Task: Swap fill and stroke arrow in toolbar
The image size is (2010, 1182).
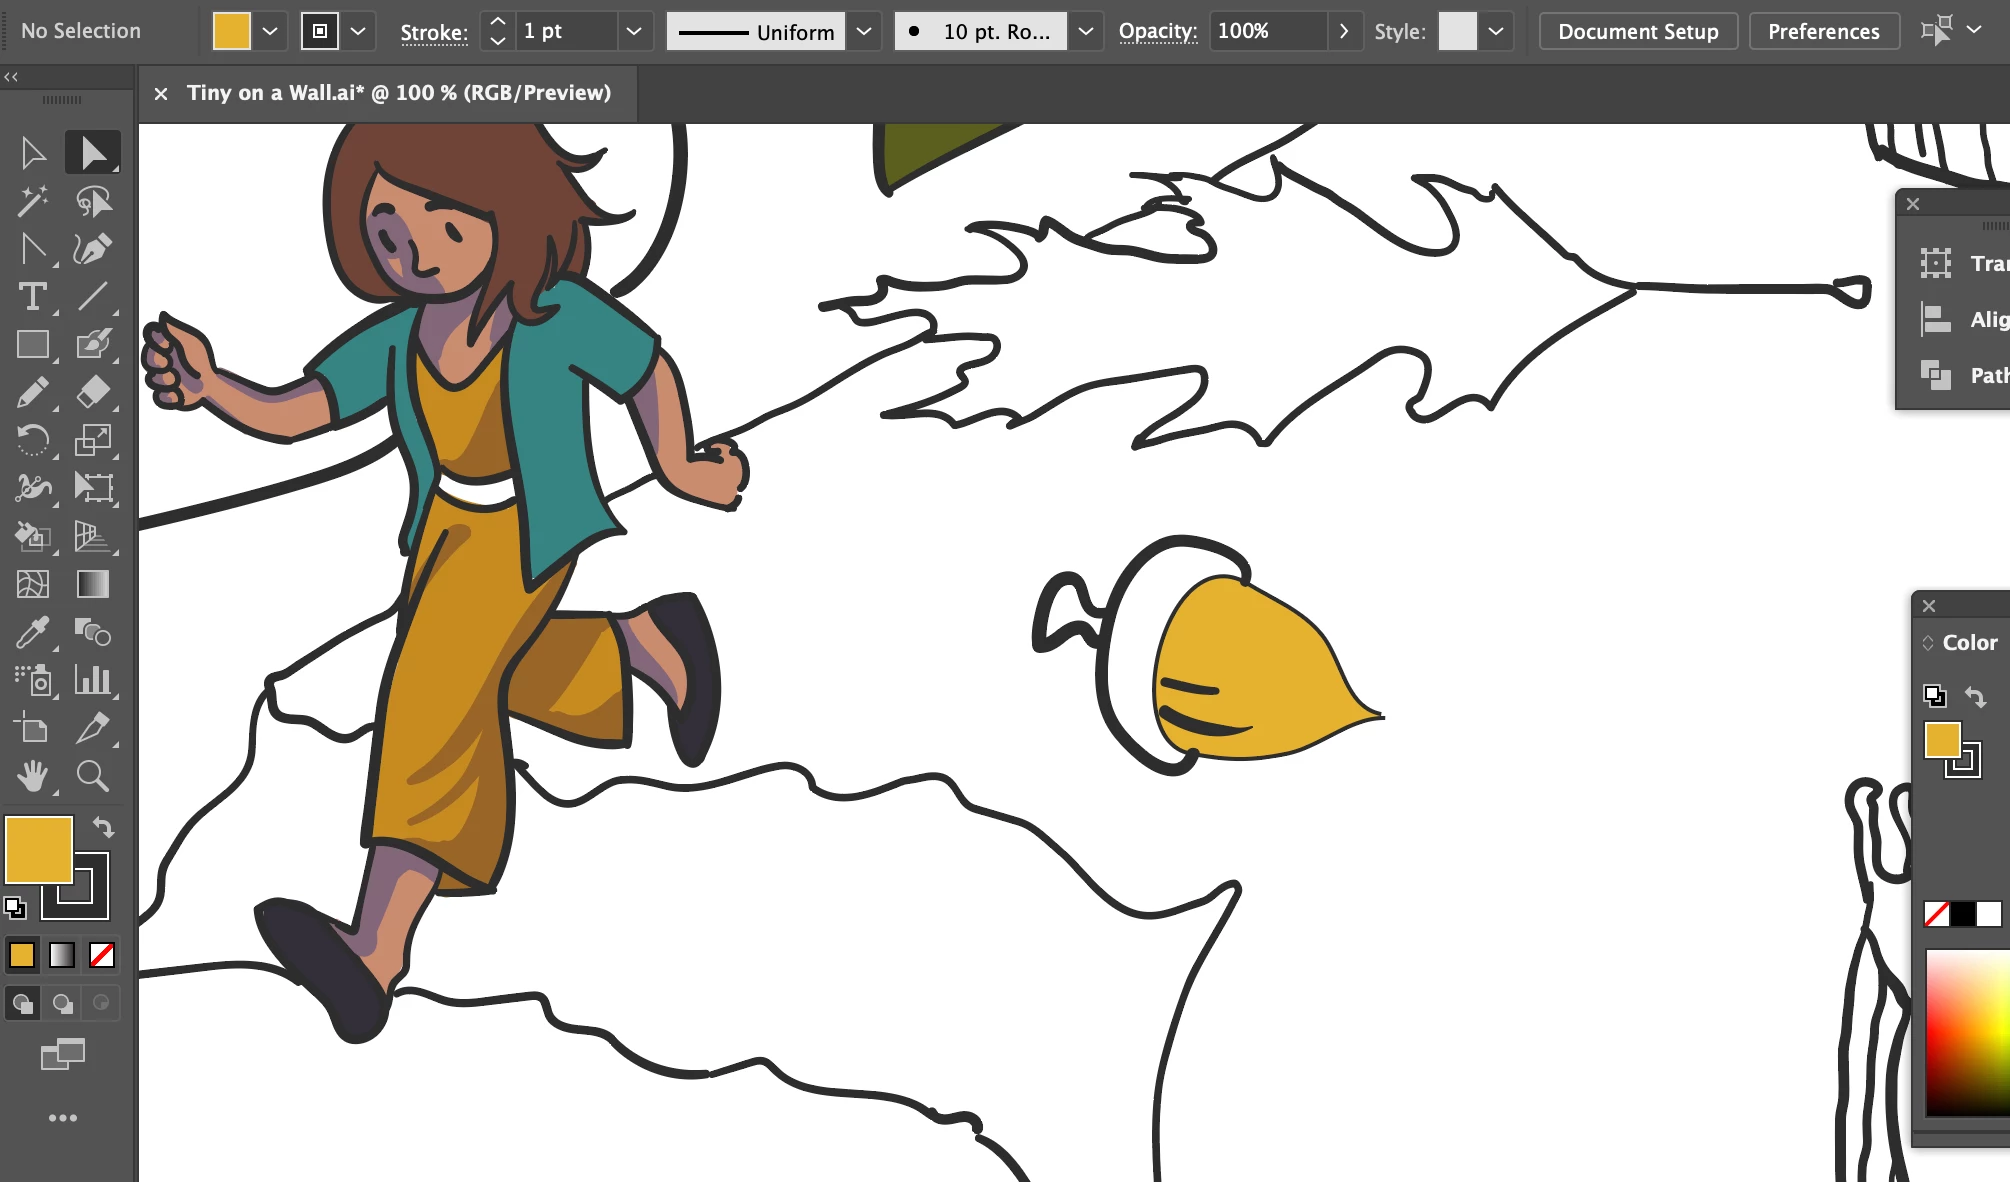Action: 104,827
